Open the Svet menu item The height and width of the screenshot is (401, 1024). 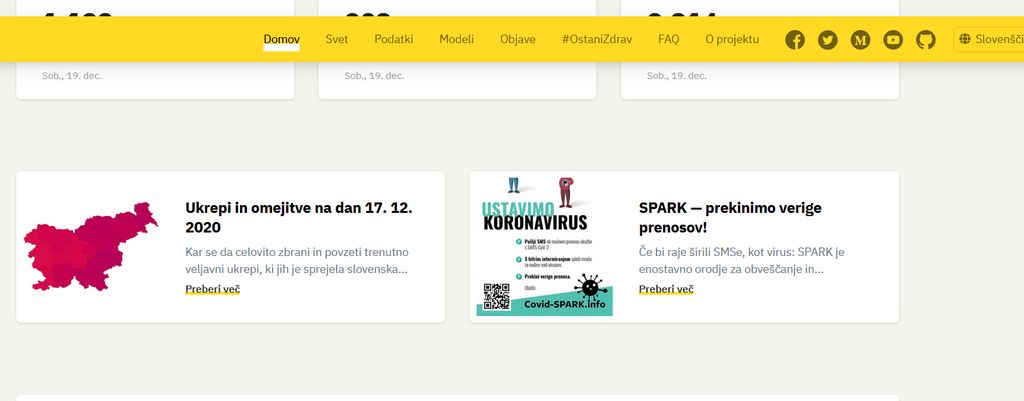click(x=336, y=40)
